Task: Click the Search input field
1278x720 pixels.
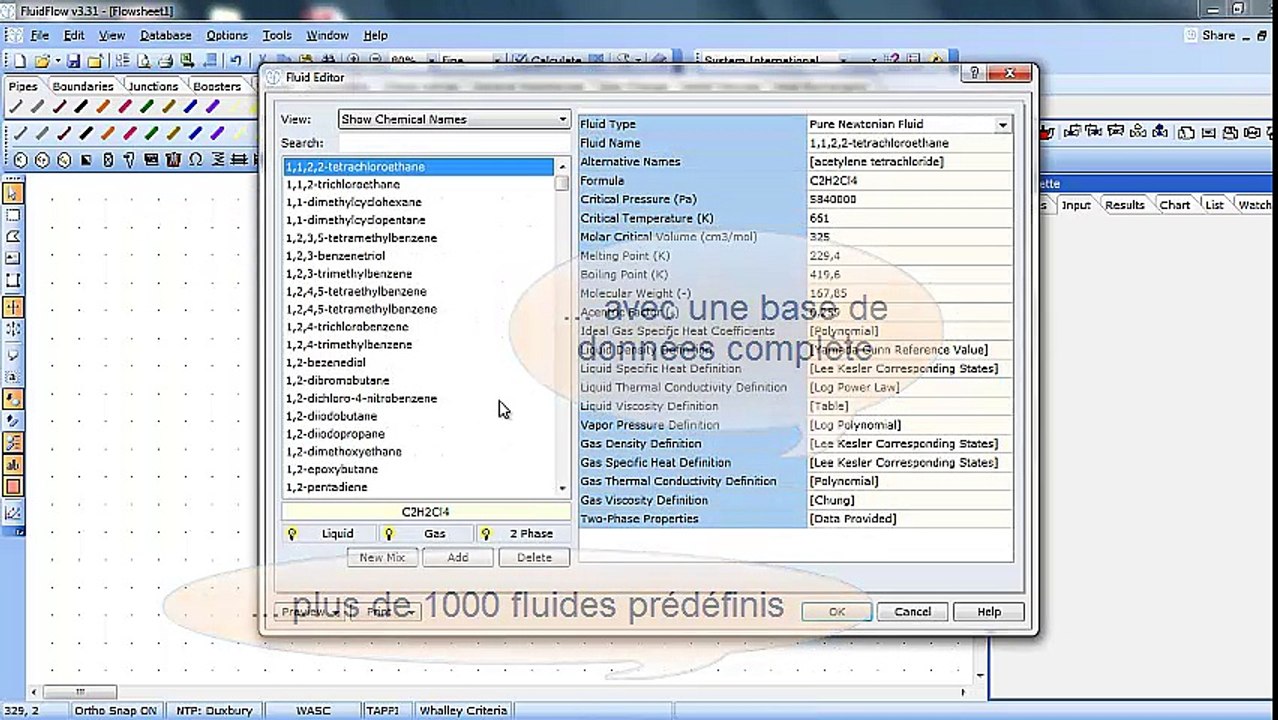Action: pos(454,144)
